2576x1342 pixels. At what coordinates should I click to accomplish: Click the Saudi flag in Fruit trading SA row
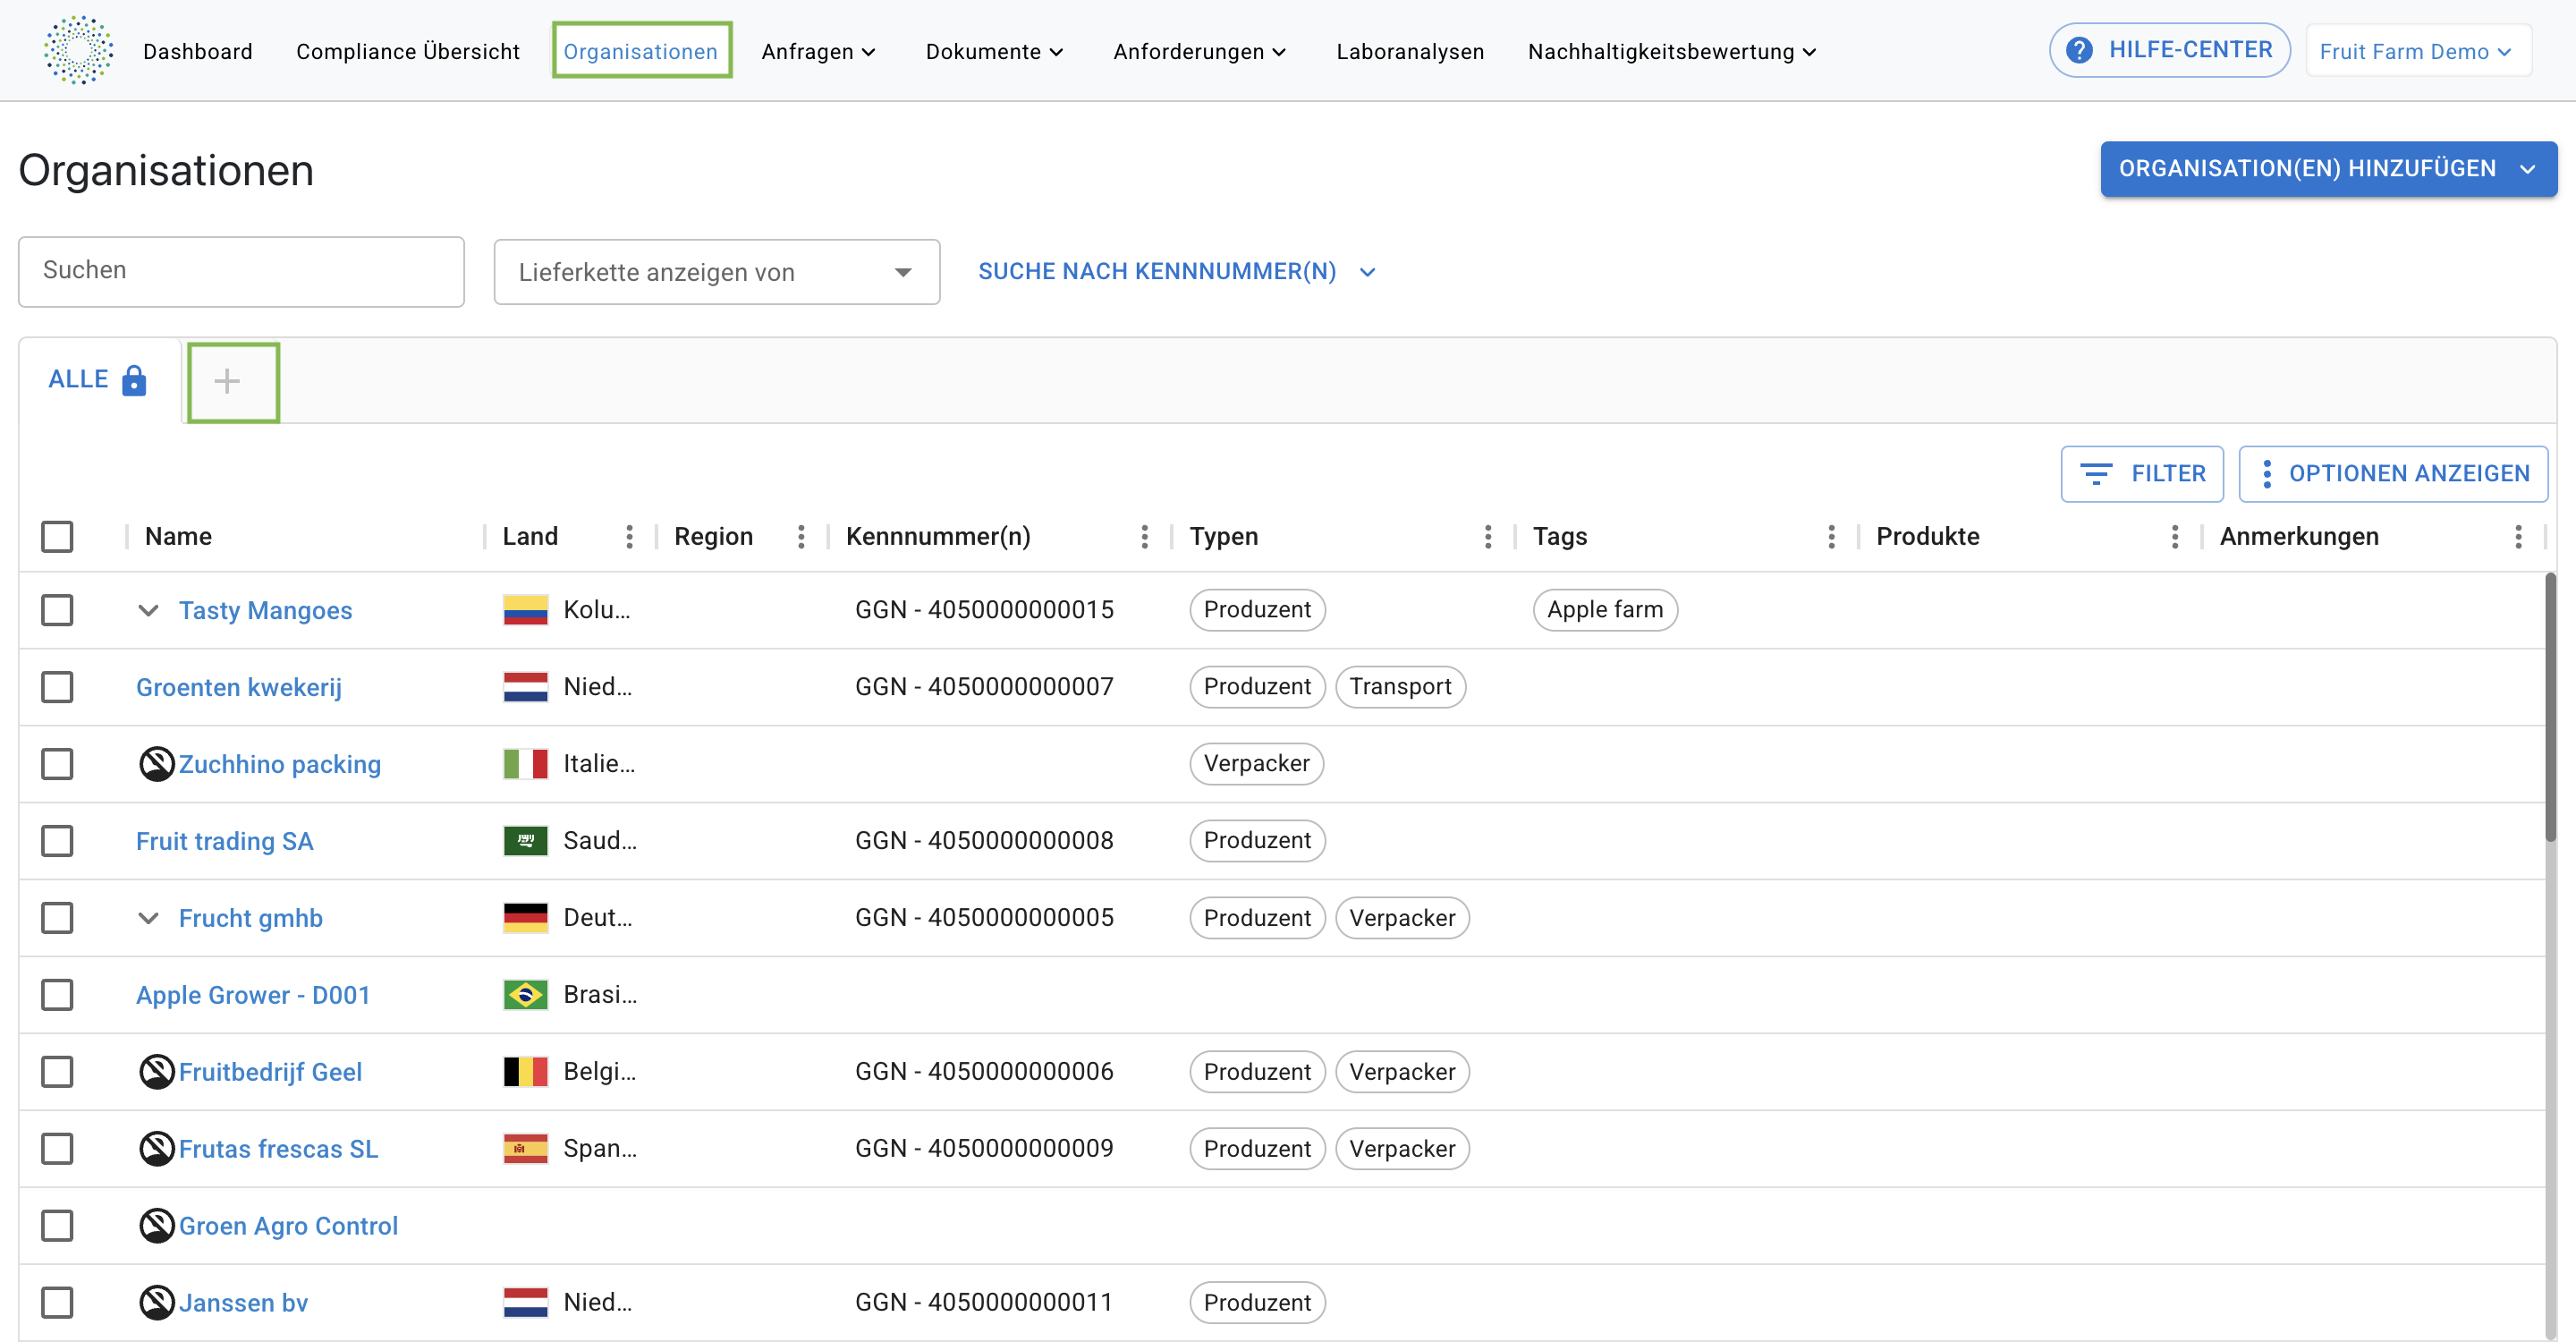tap(525, 841)
